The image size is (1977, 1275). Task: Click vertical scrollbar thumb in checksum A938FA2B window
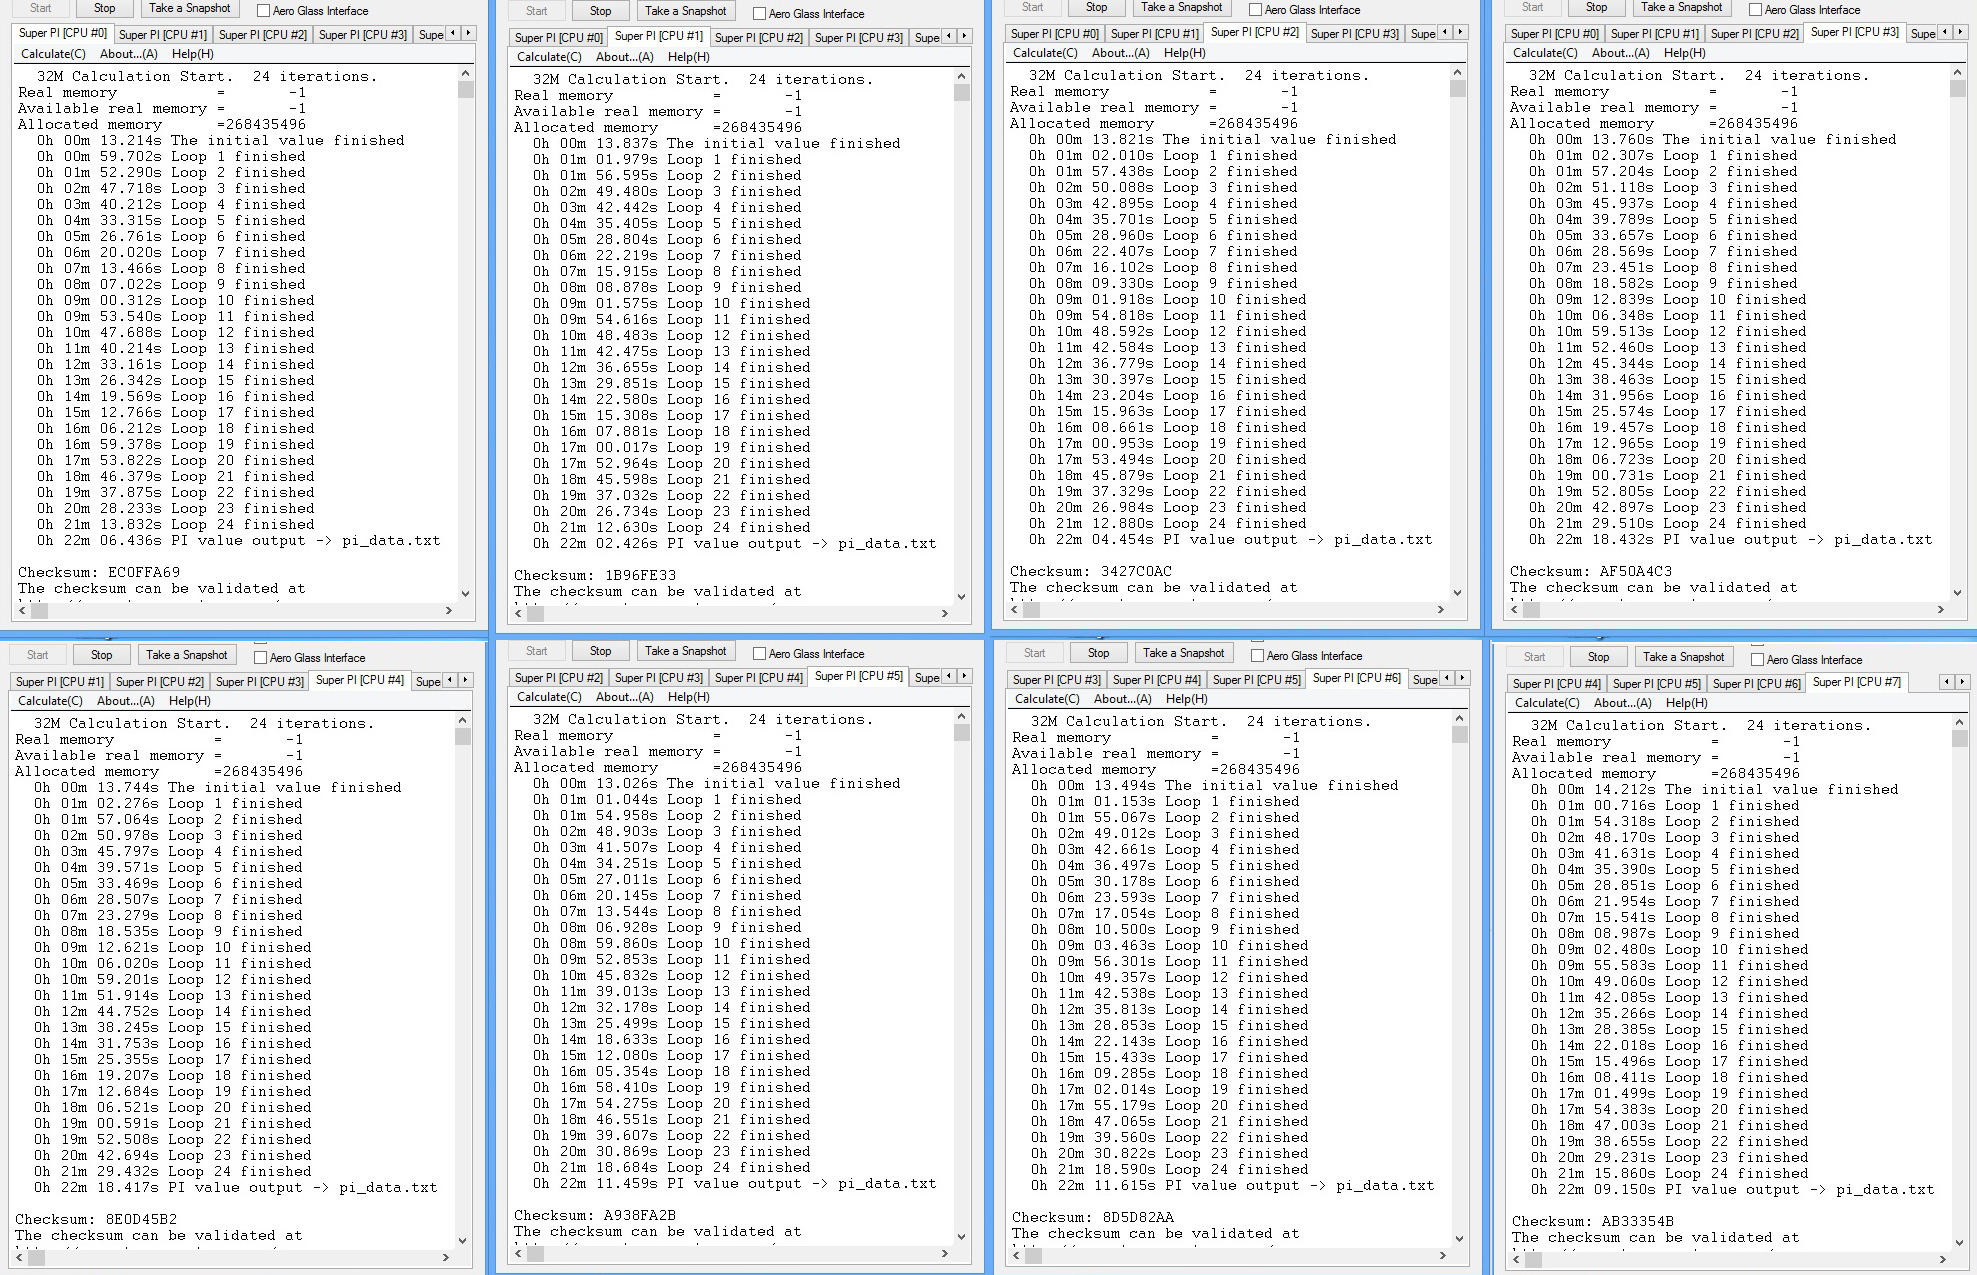coord(961,733)
